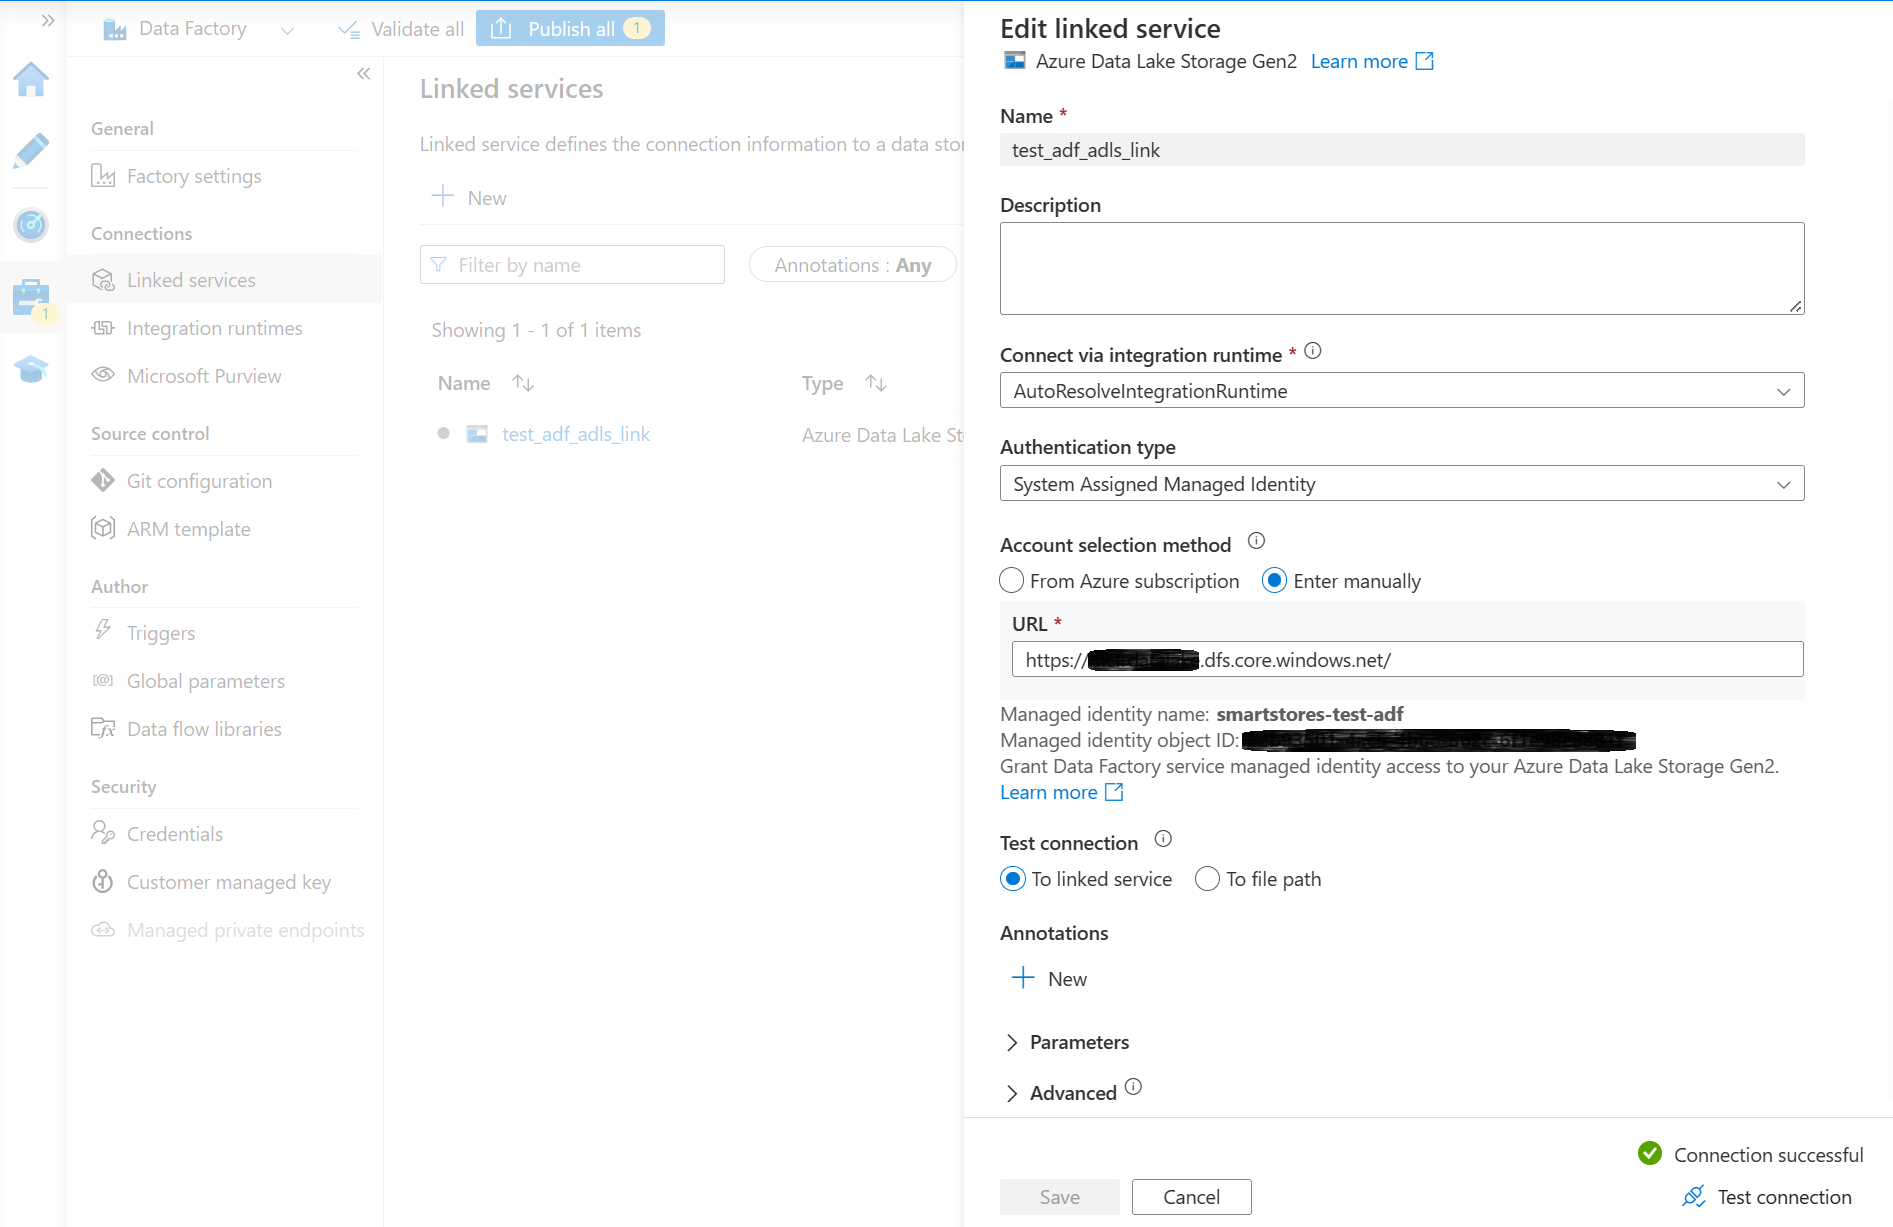Click the Save button

pyautogui.click(x=1059, y=1197)
